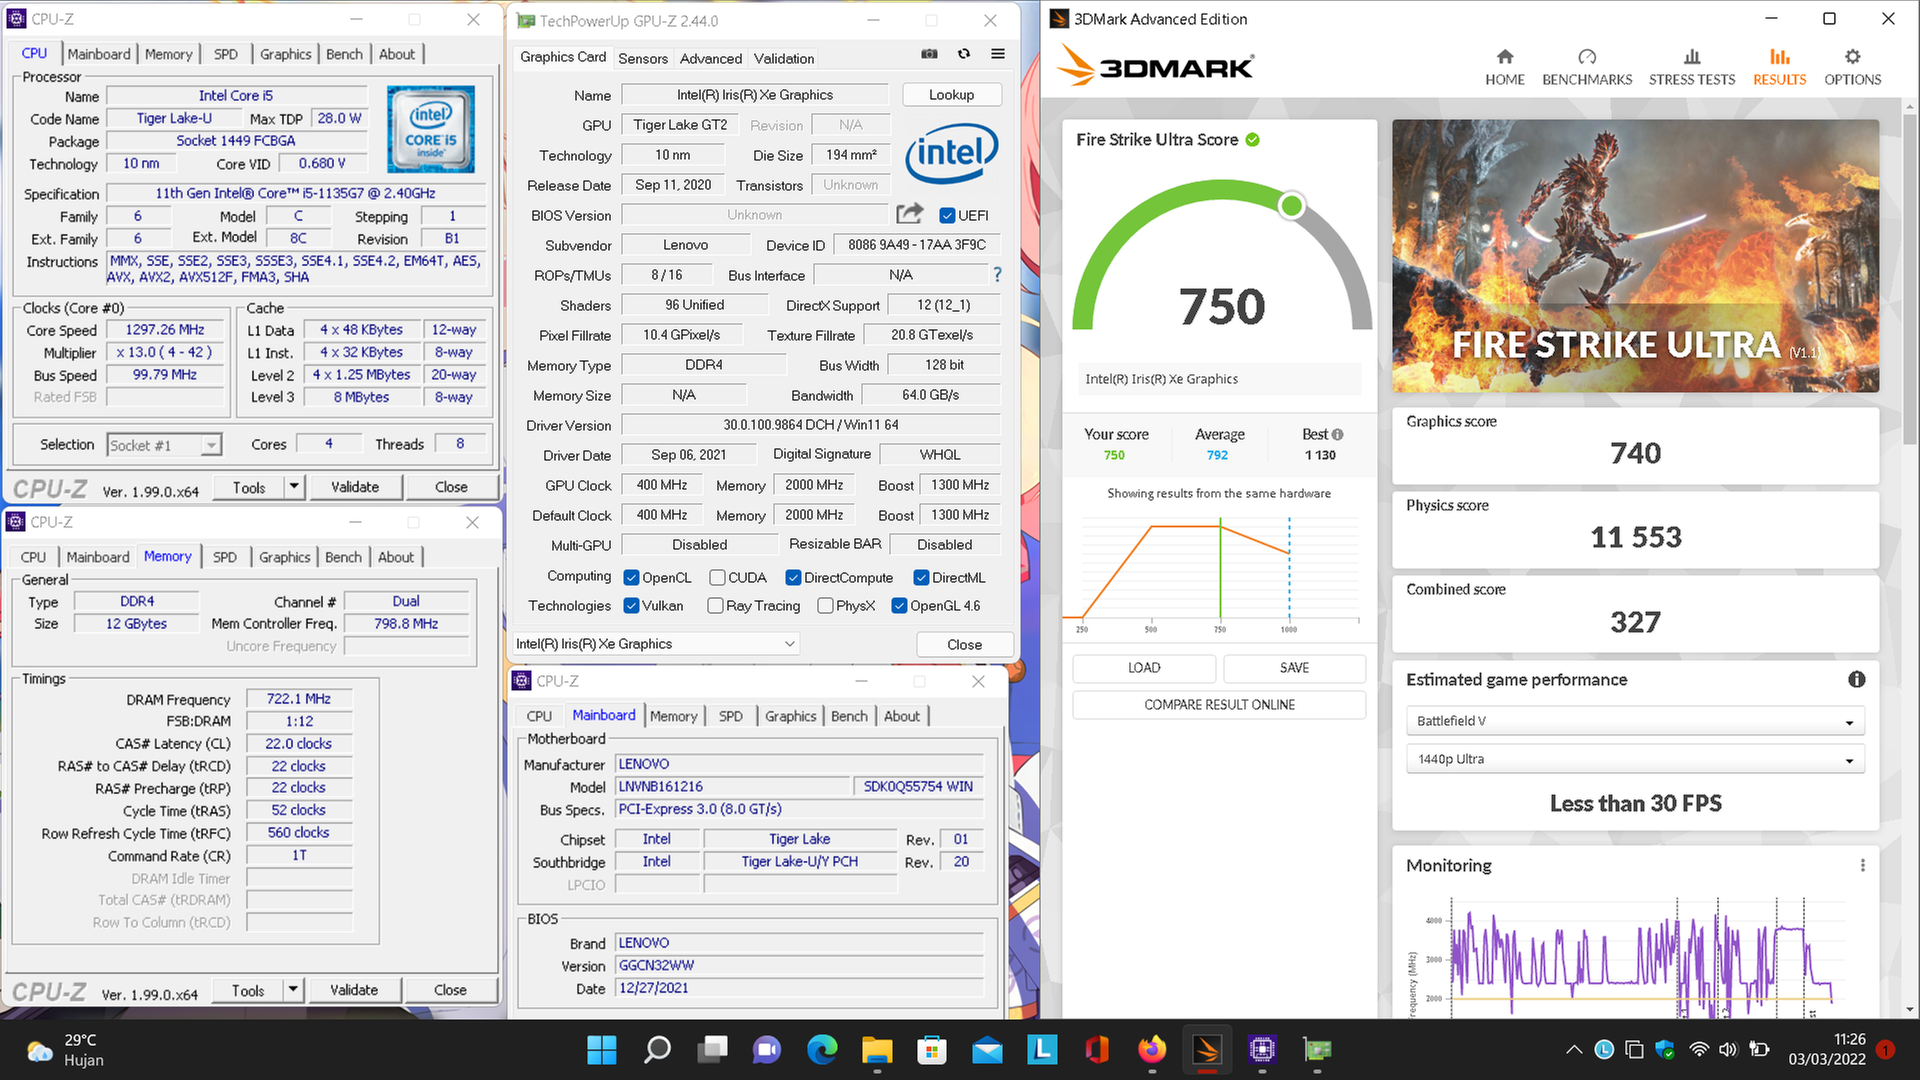Open taskbar Search
Screen dimensions: 1920x1080
coord(657,1050)
